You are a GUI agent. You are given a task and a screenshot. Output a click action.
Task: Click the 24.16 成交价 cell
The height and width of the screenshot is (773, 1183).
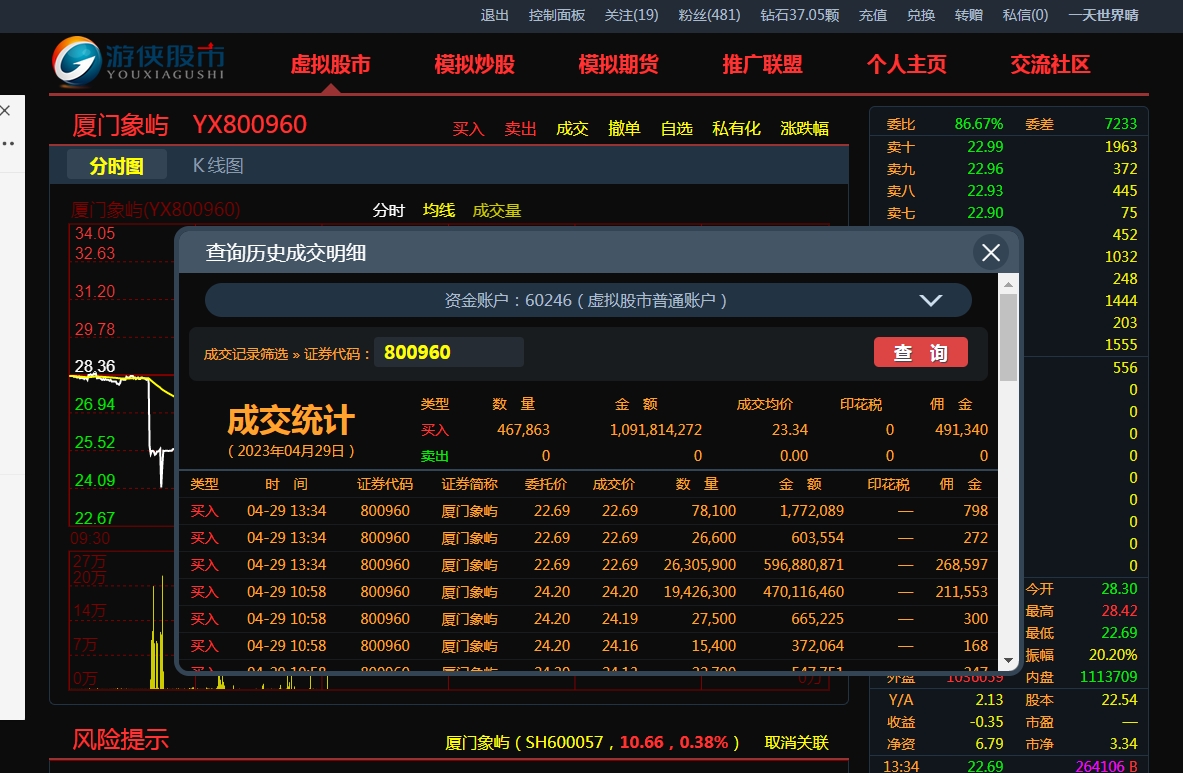point(620,646)
